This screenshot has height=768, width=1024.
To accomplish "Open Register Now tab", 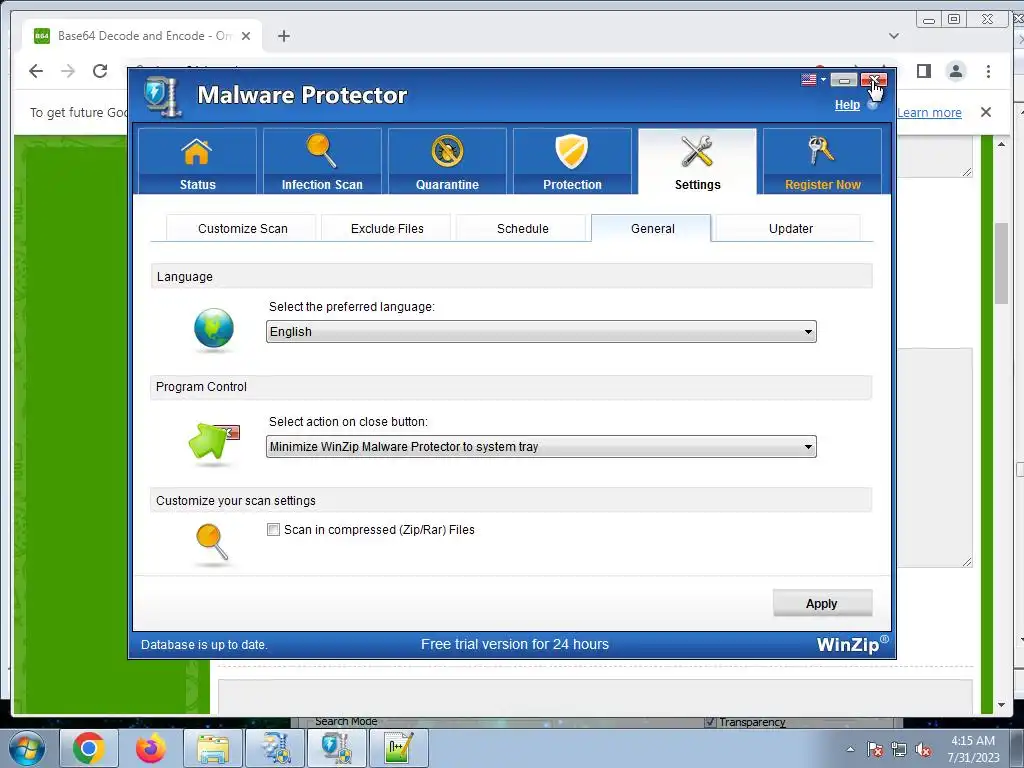I will pos(822,161).
